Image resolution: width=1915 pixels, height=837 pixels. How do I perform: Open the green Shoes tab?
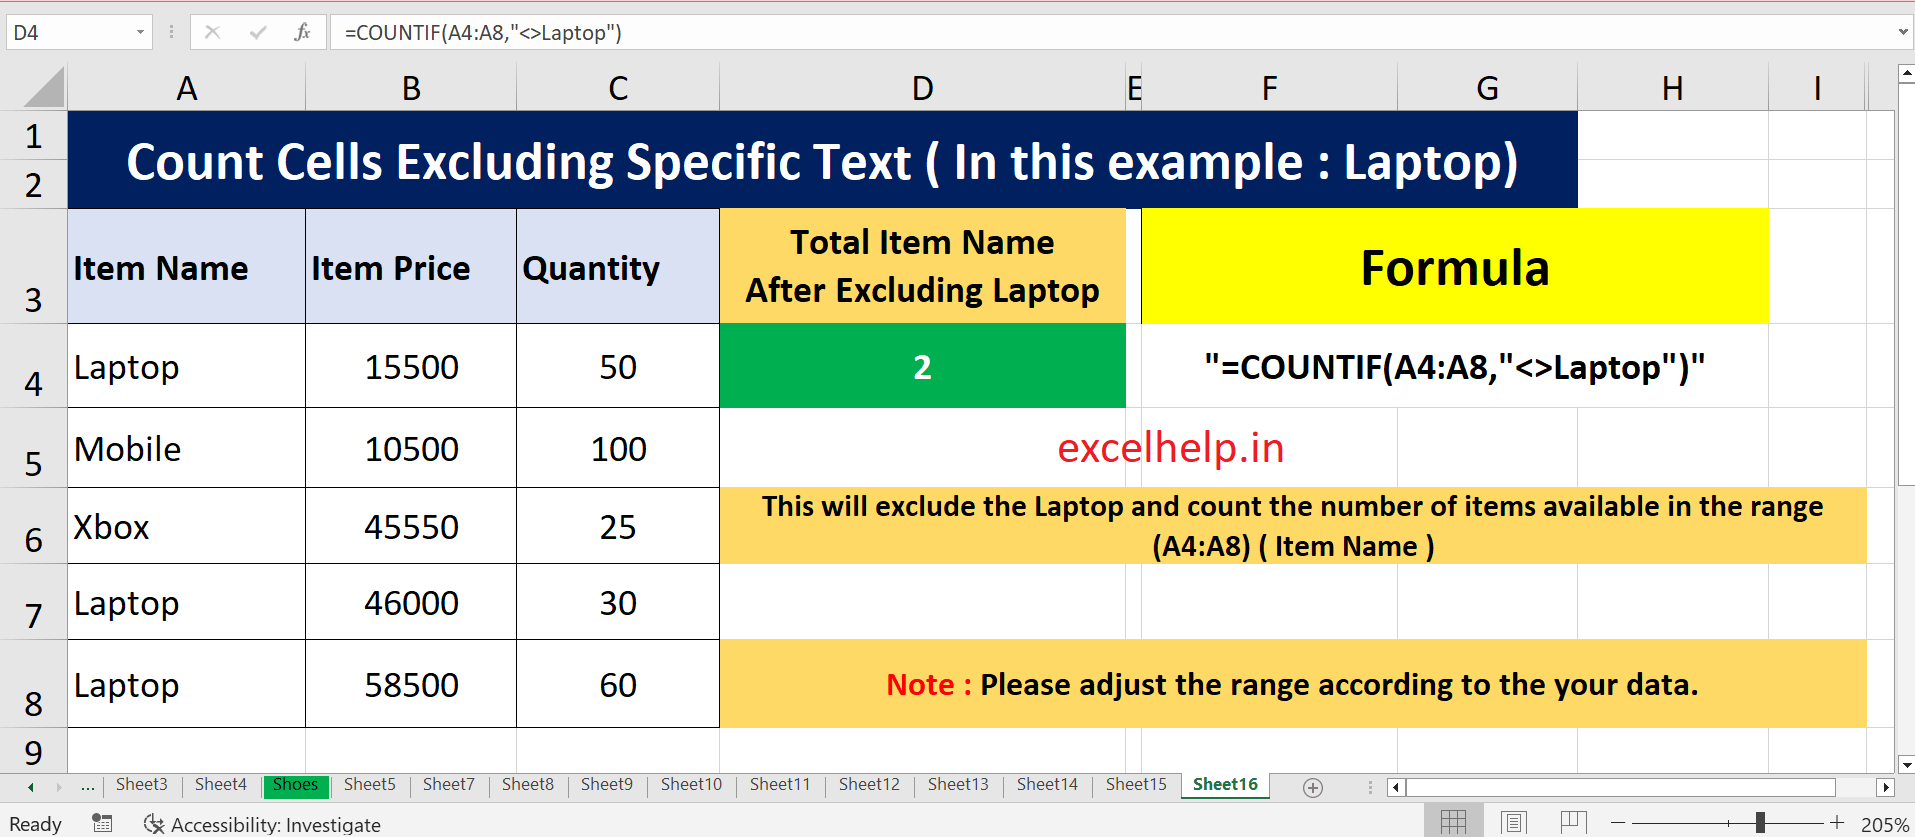click(295, 785)
